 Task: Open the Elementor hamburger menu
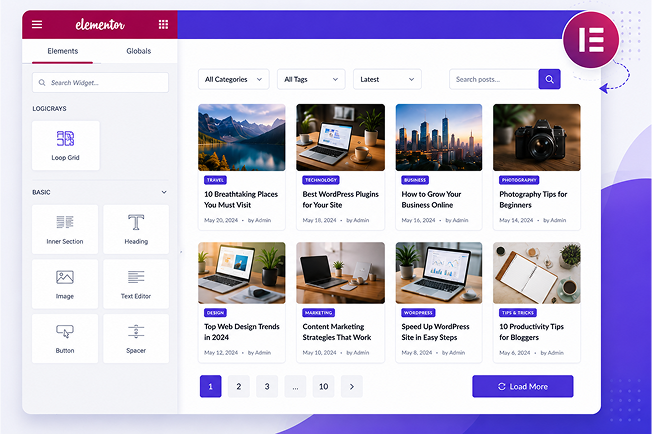[x=37, y=25]
